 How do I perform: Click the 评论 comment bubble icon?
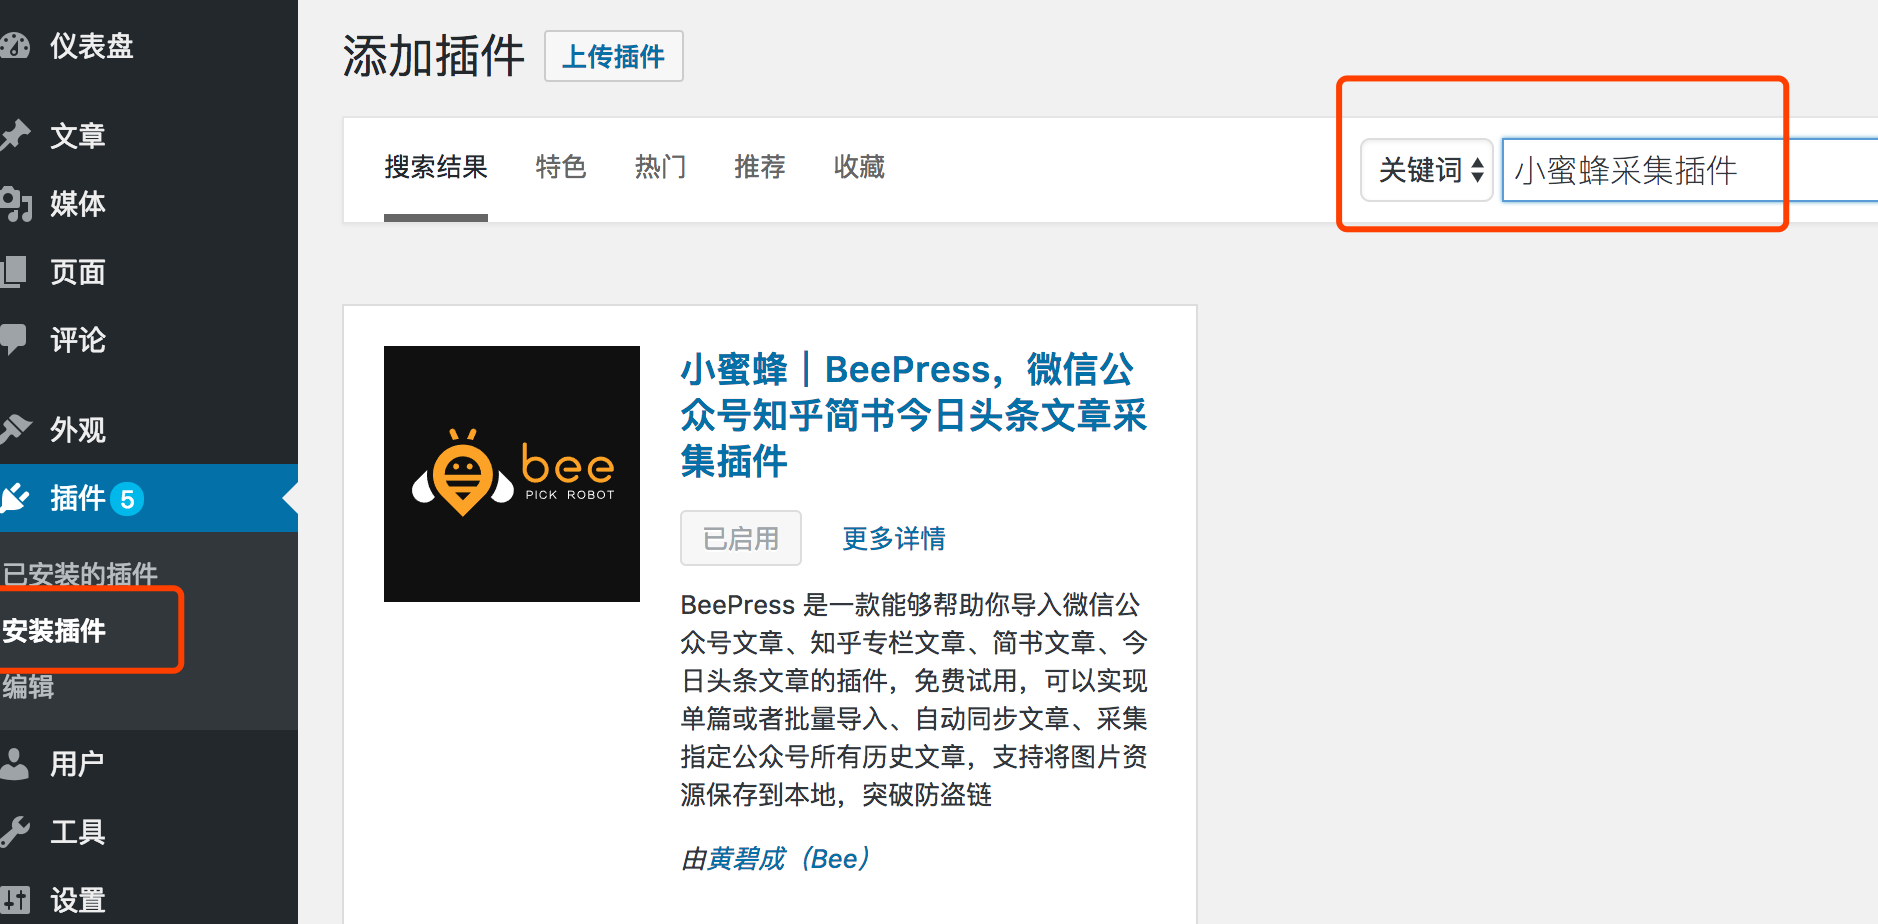tap(14, 339)
